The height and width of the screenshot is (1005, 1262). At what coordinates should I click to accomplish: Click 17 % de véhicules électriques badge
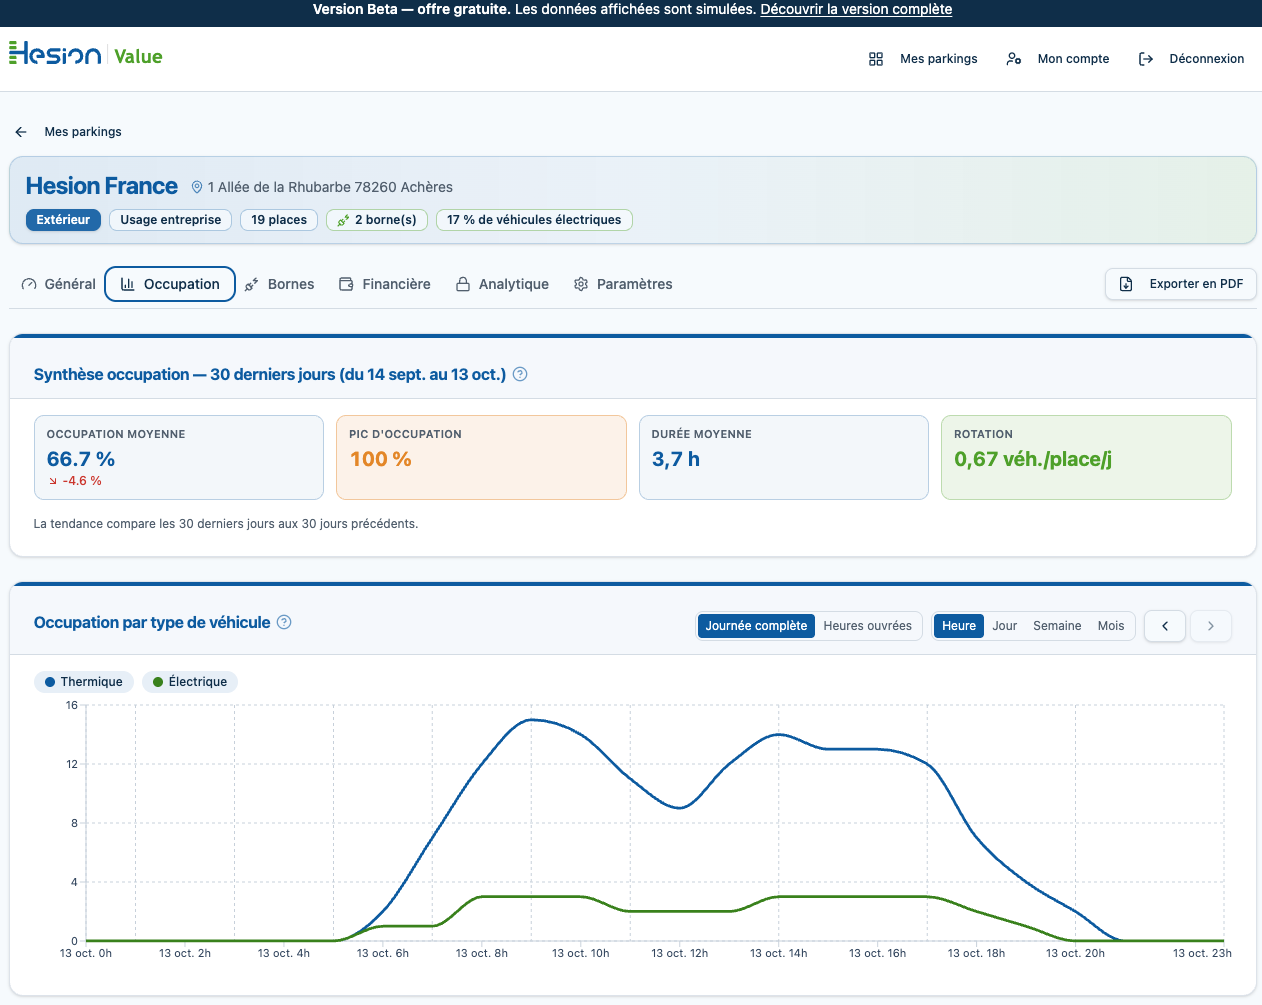pyautogui.click(x=534, y=220)
